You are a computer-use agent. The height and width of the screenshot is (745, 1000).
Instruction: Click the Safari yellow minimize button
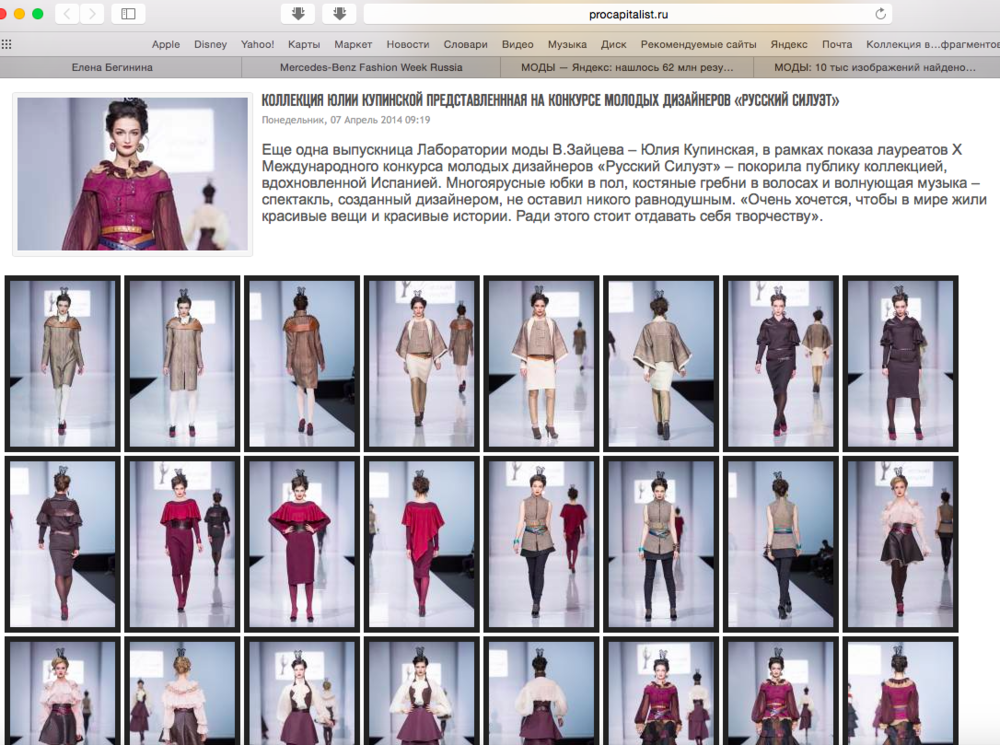[x=19, y=13]
